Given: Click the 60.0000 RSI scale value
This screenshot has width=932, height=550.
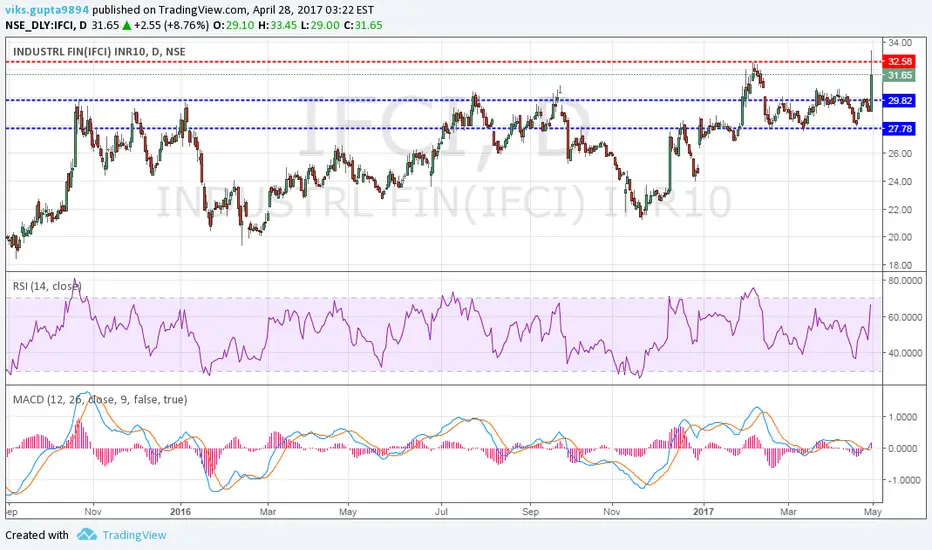Looking at the screenshot, I should pyautogui.click(x=905, y=317).
